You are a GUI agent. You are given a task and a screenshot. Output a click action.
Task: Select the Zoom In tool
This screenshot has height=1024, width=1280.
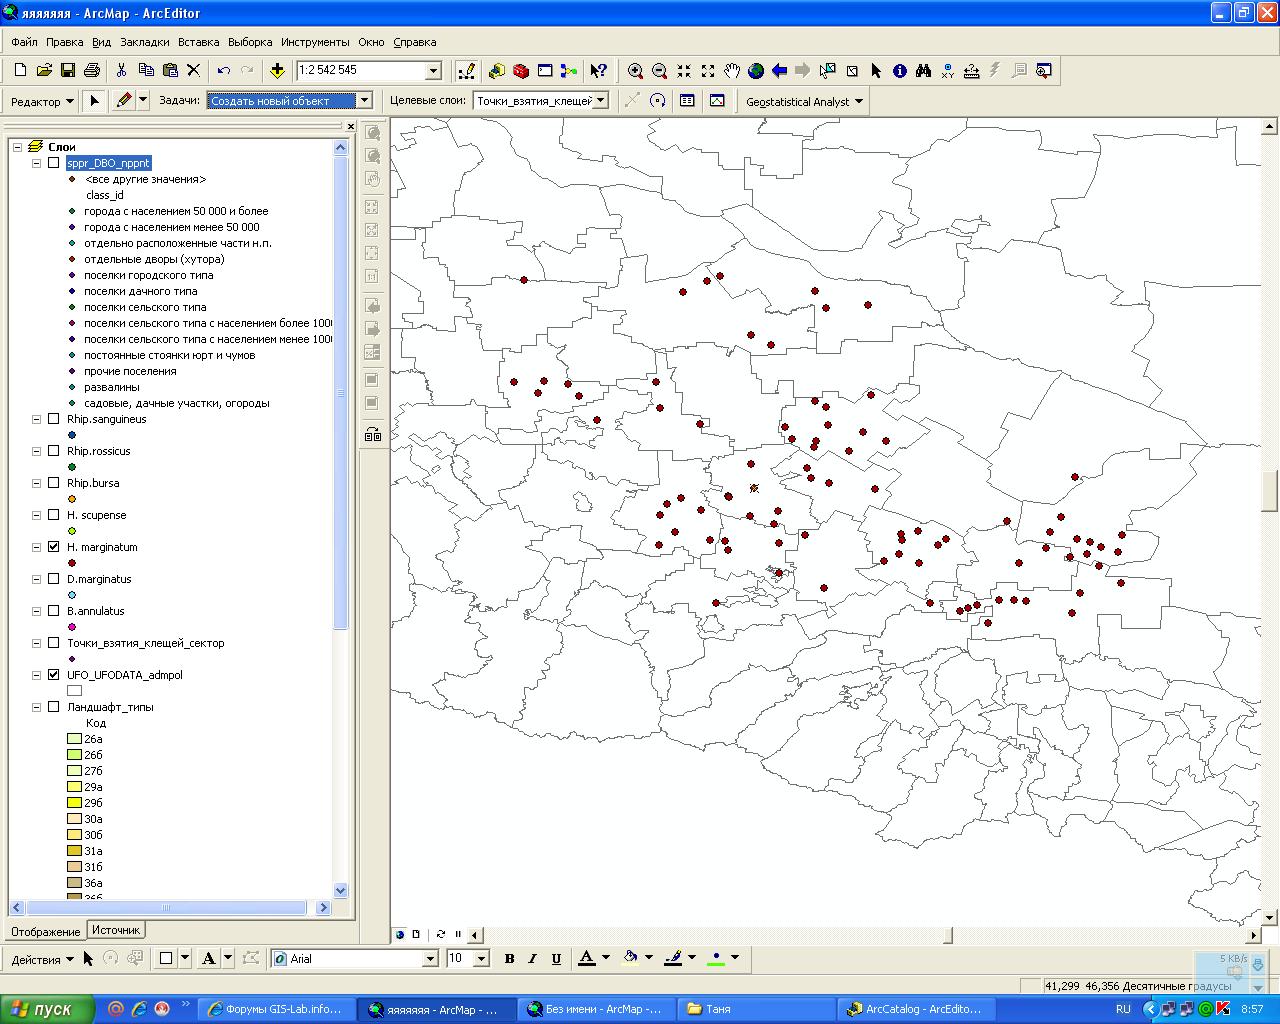[635, 71]
